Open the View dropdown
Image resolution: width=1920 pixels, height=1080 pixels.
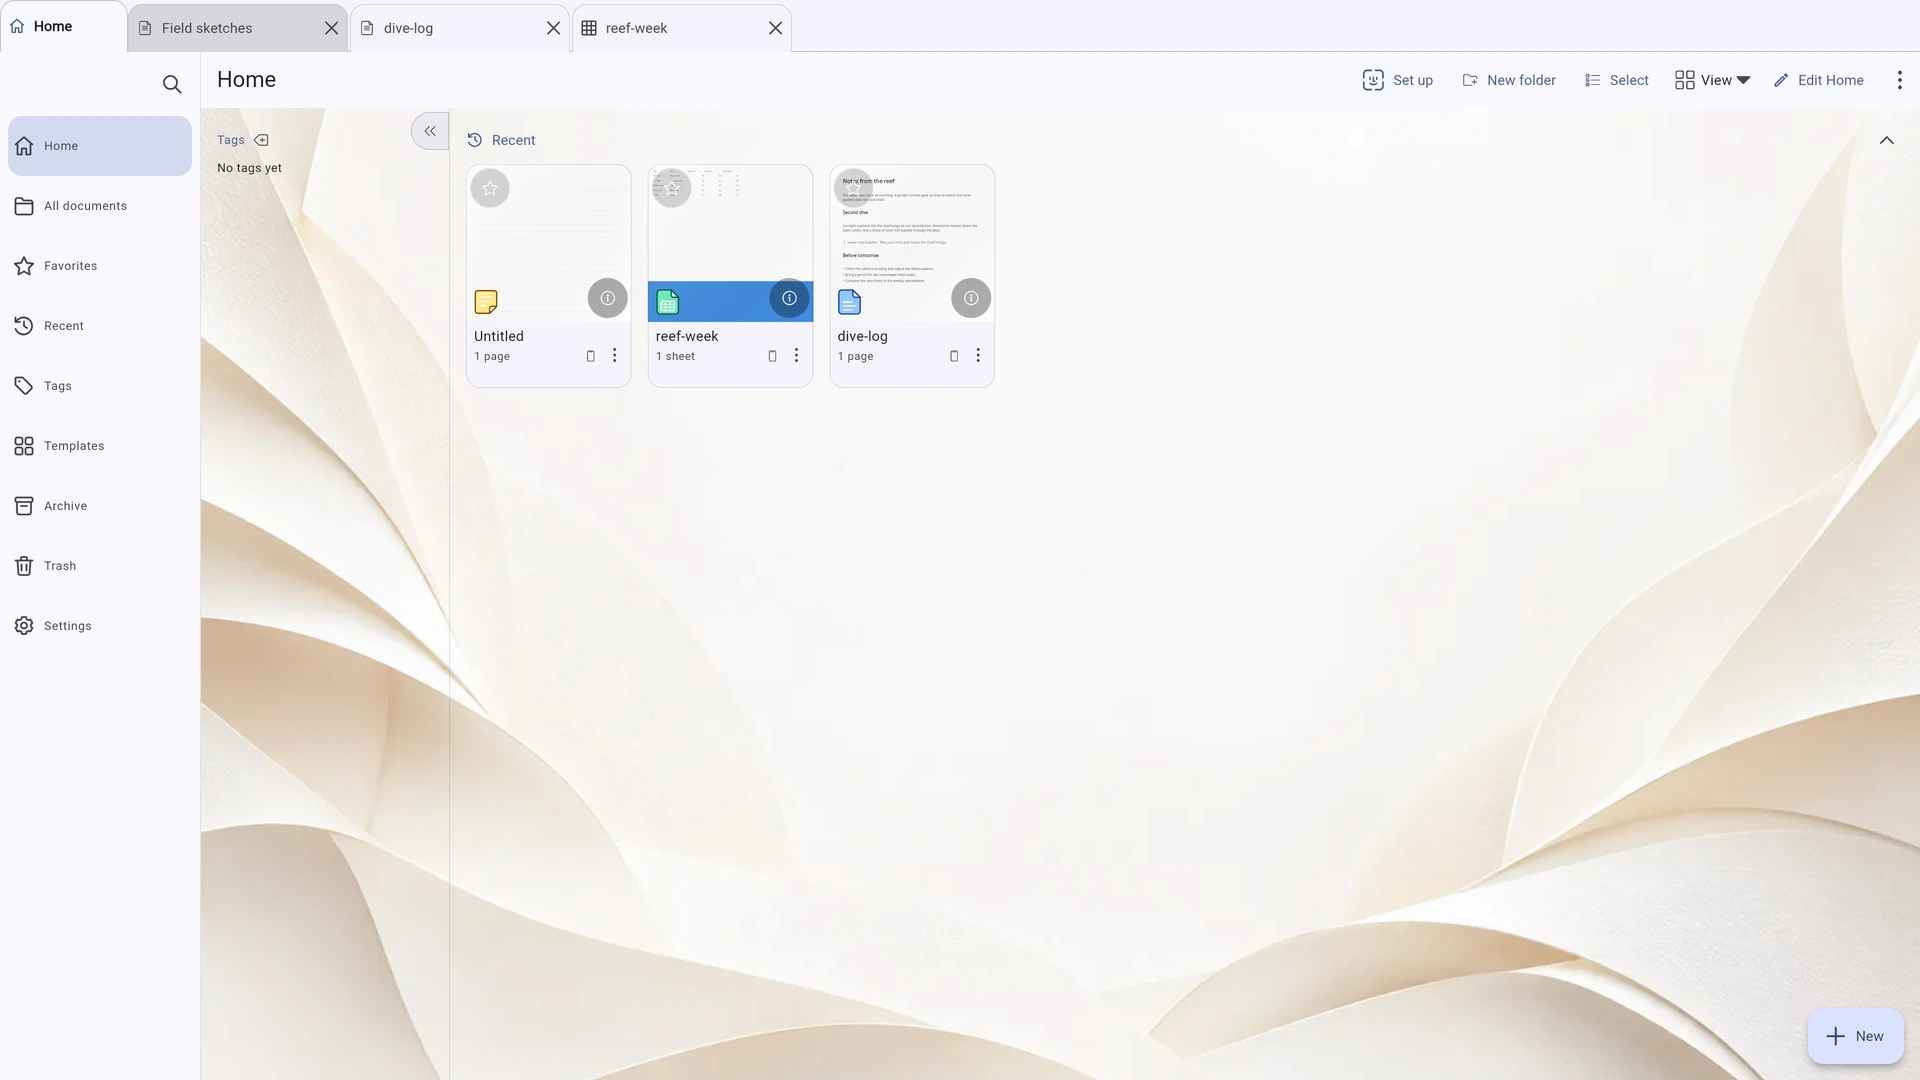coord(1712,80)
